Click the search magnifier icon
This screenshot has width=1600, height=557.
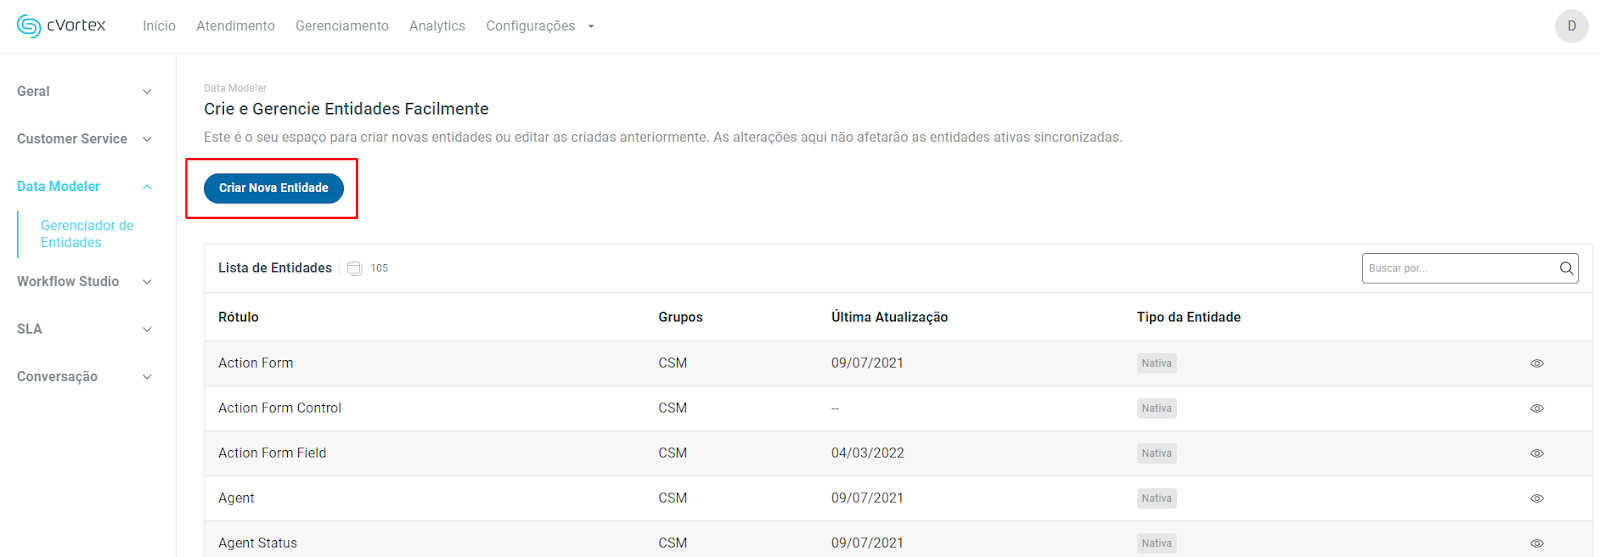1566,268
